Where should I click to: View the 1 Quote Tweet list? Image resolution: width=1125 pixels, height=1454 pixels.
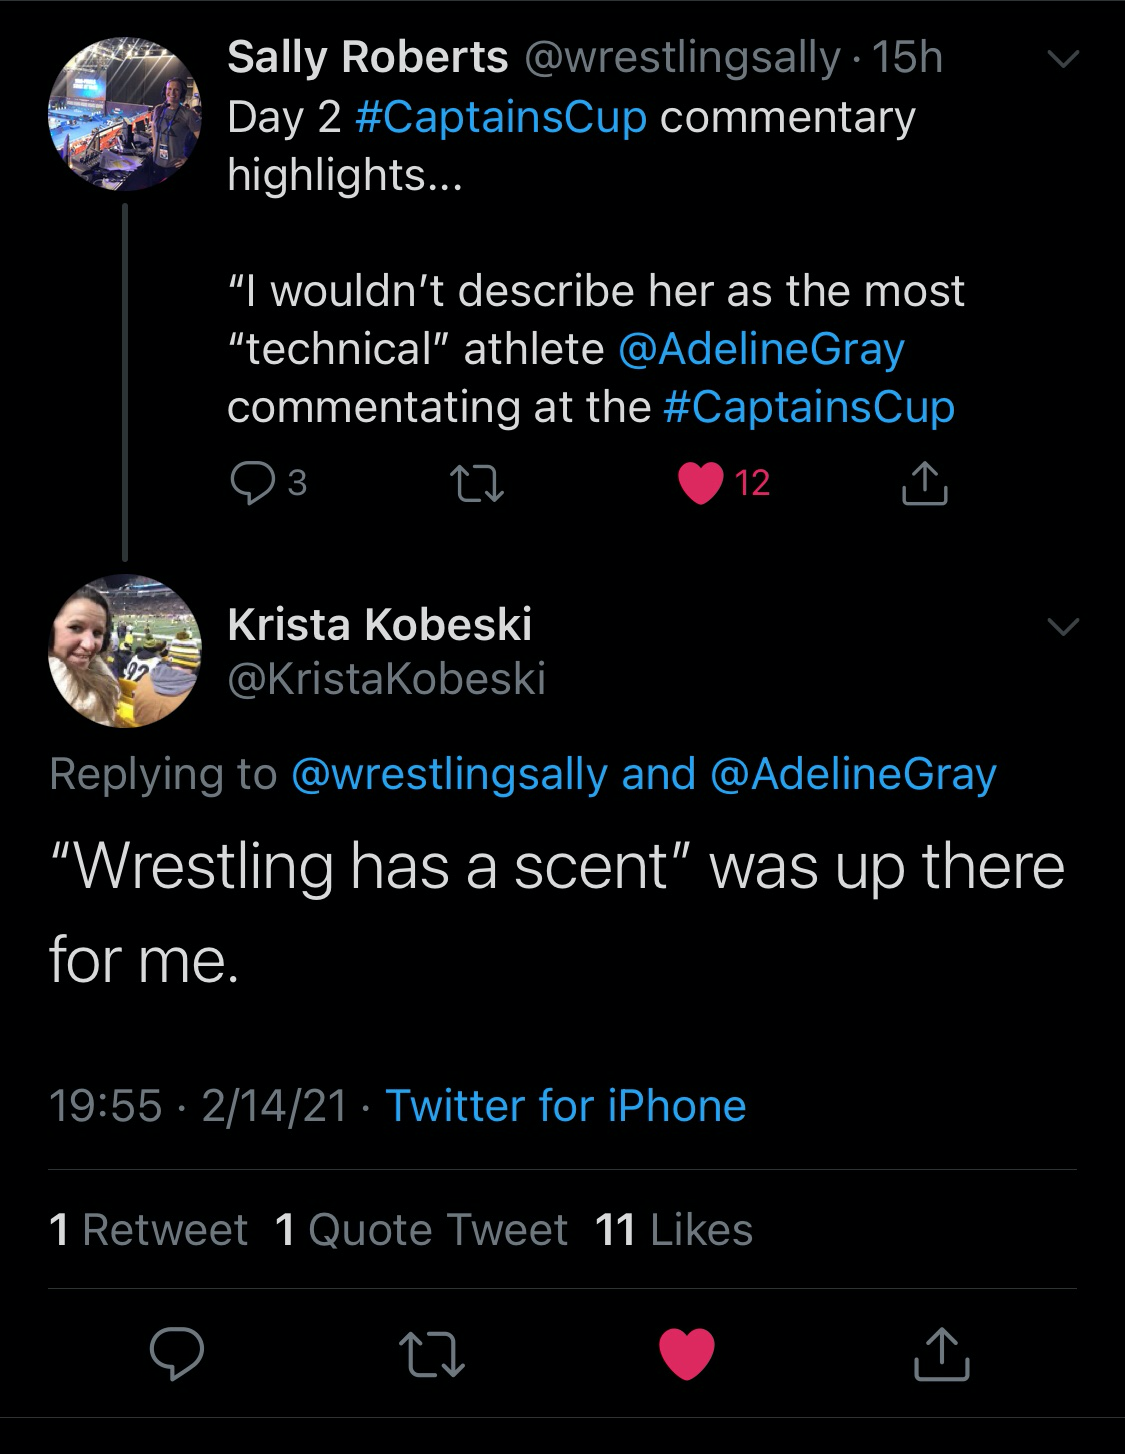pos(421,1230)
